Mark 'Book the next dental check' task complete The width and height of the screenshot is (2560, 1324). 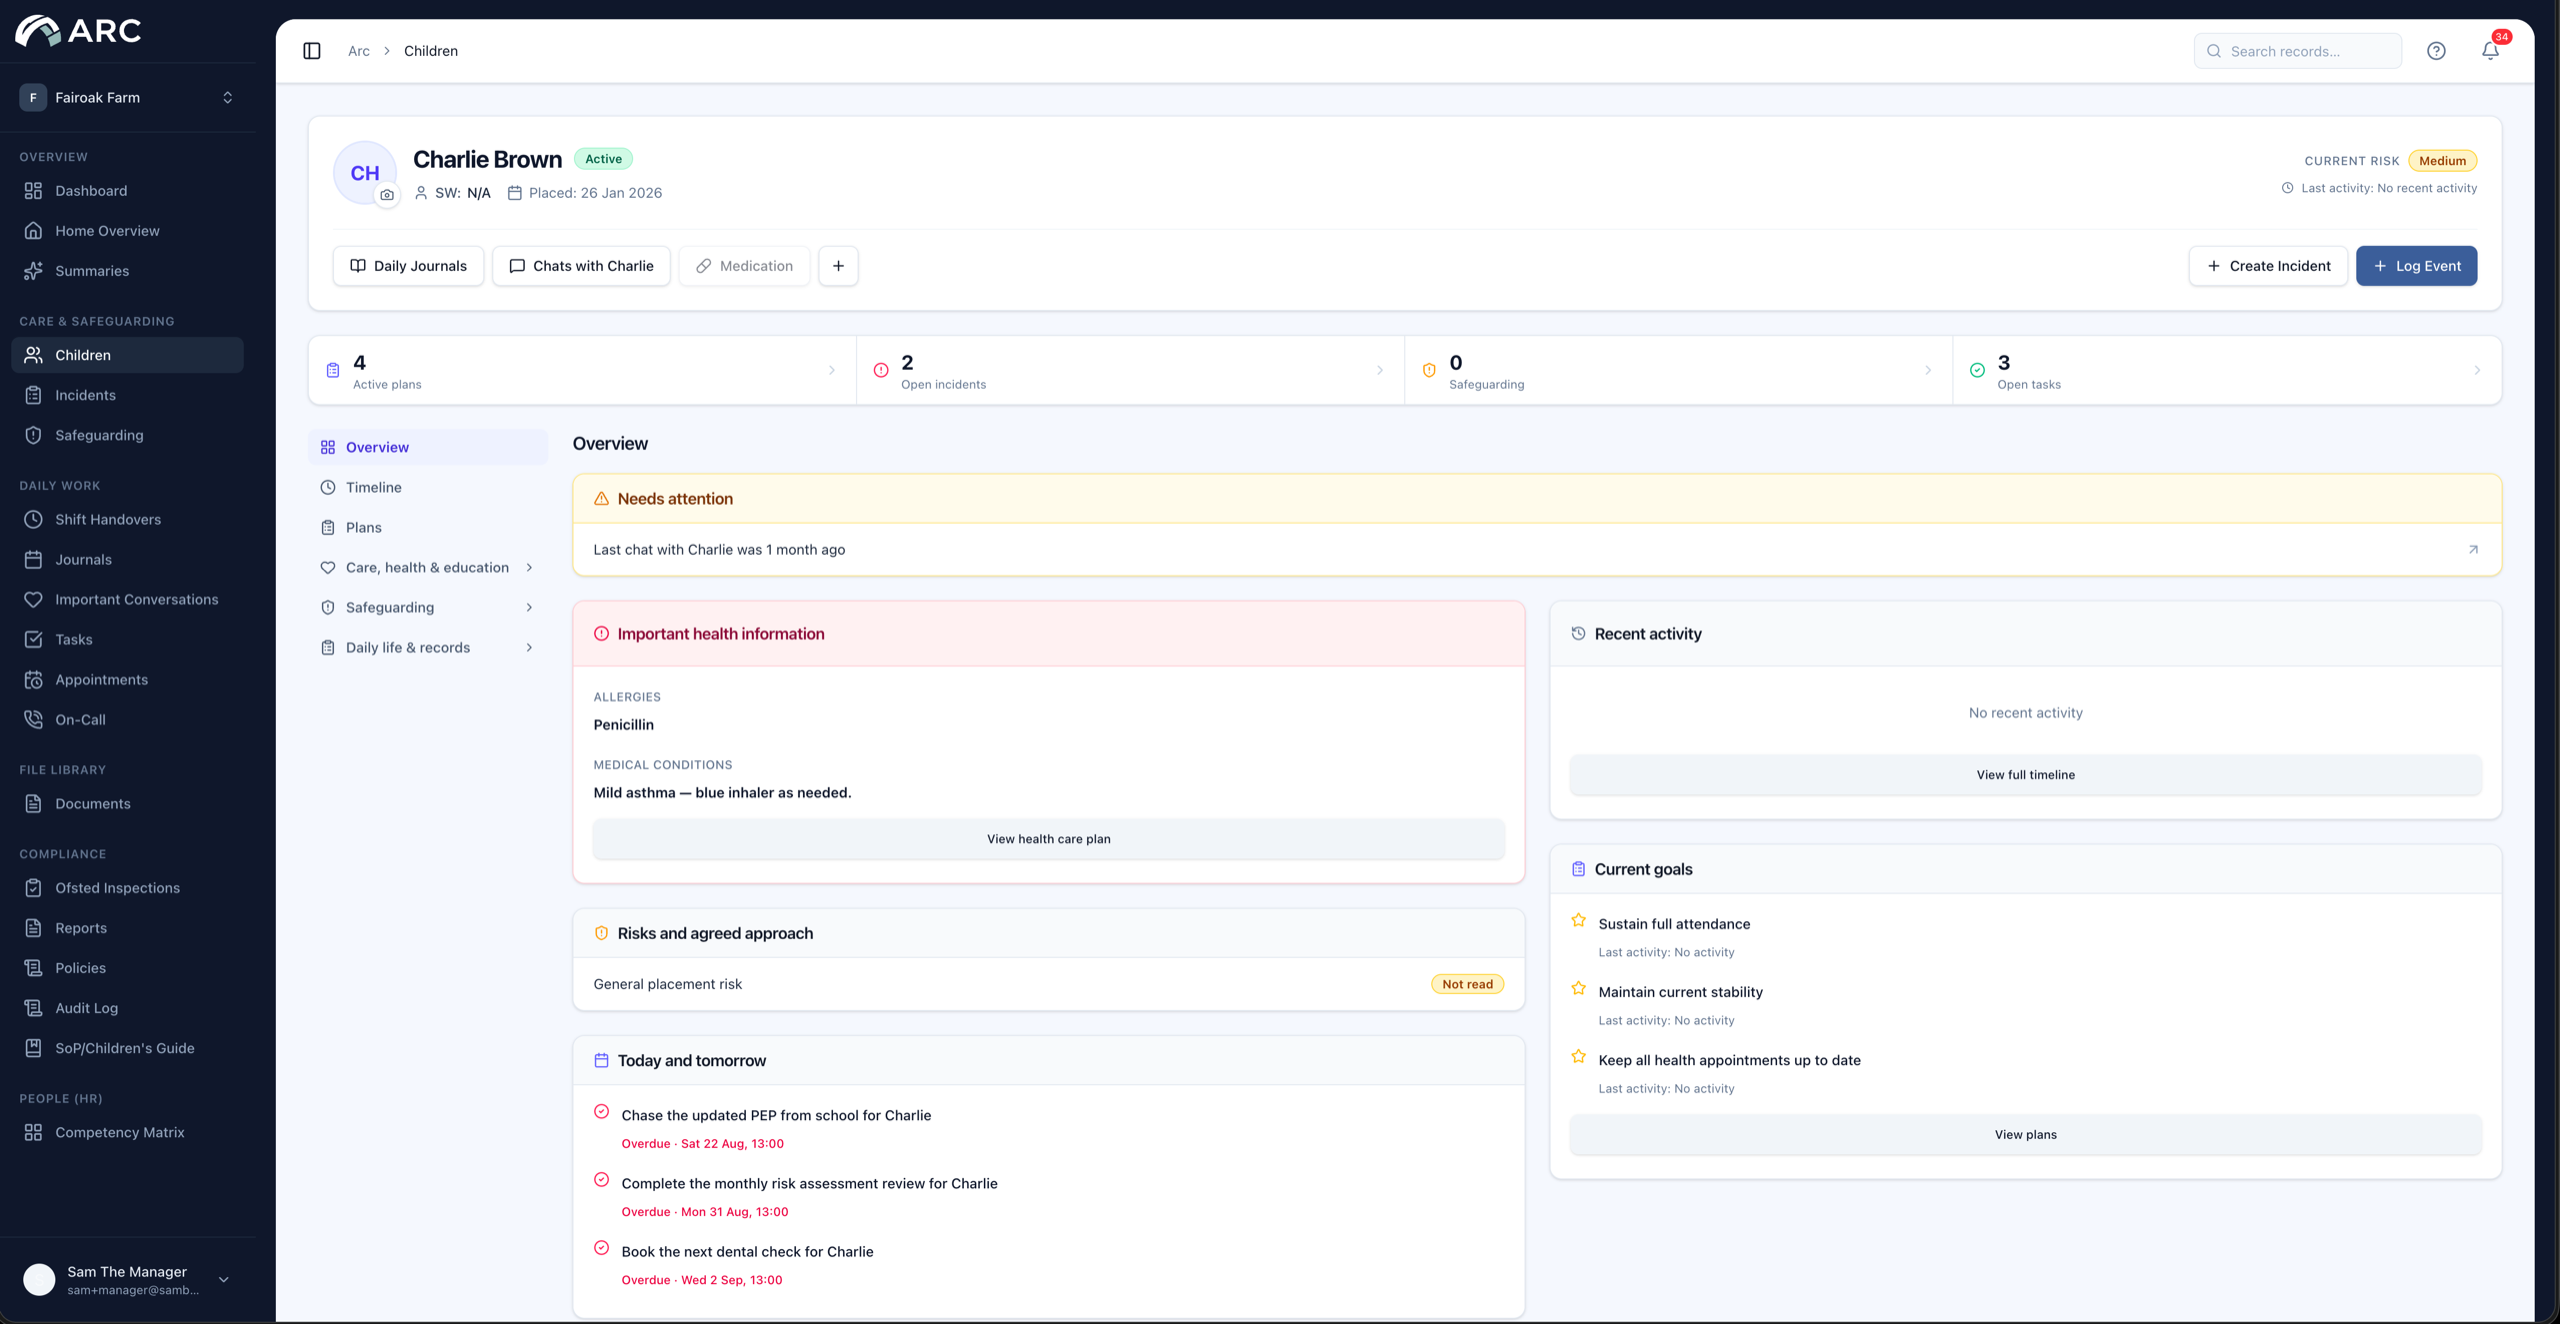pos(601,1247)
